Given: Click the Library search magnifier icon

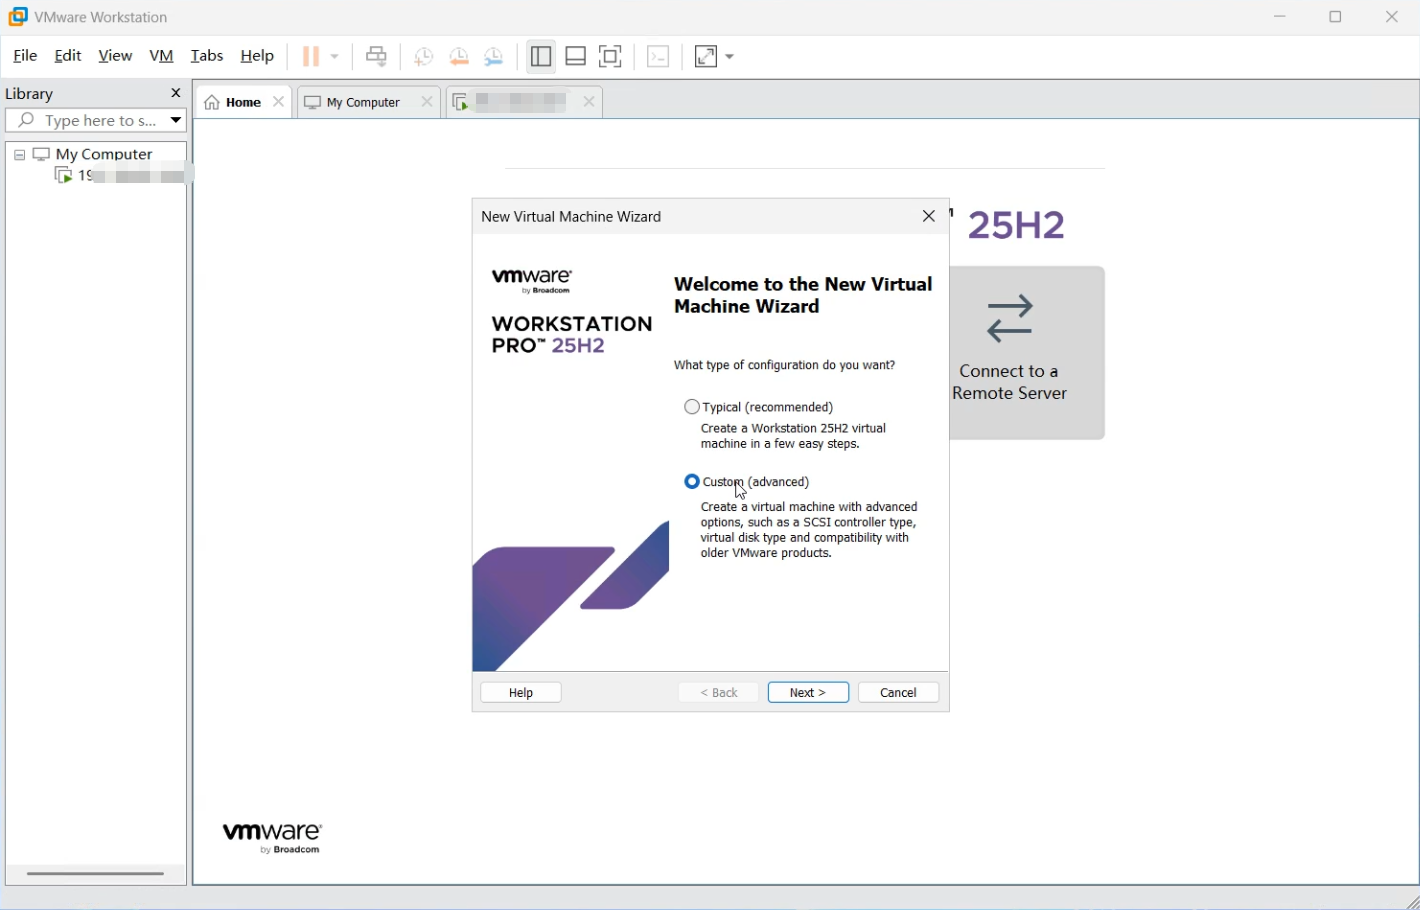Looking at the screenshot, I should pyautogui.click(x=27, y=120).
